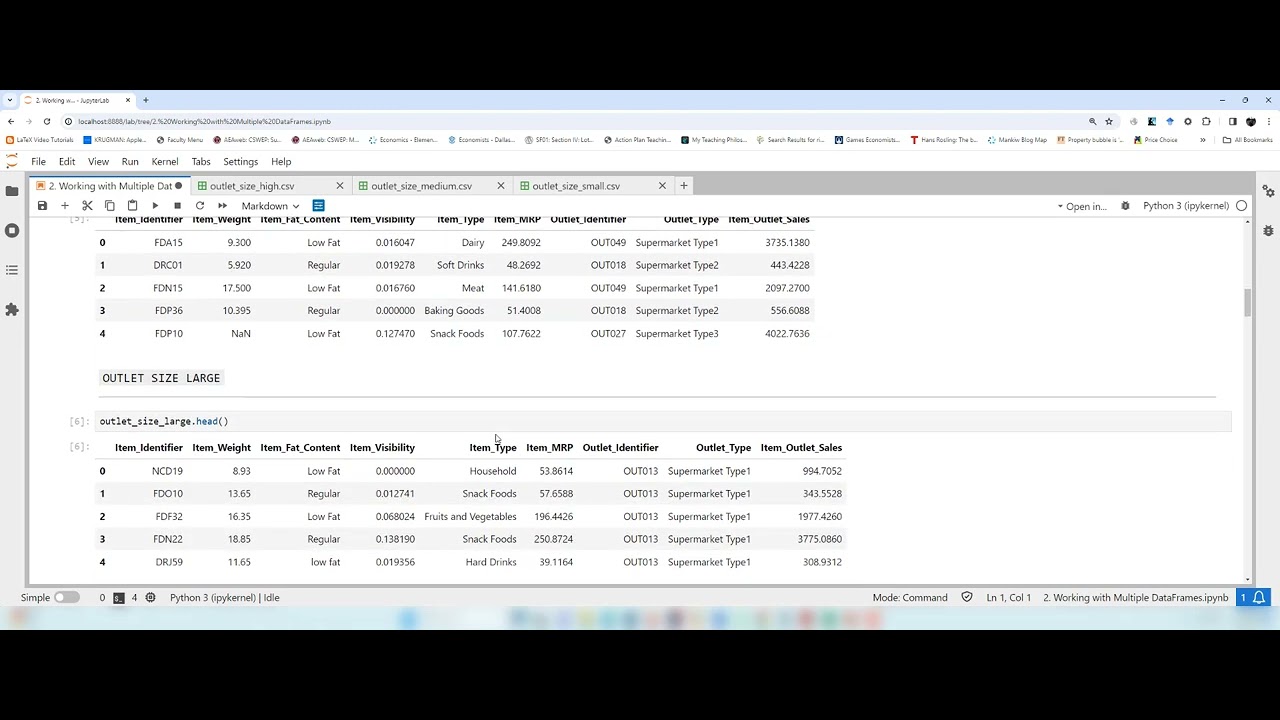Interrupt the kernel with the stop icon
The width and height of the screenshot is (1280, 720).
click(x=177, y=206)
